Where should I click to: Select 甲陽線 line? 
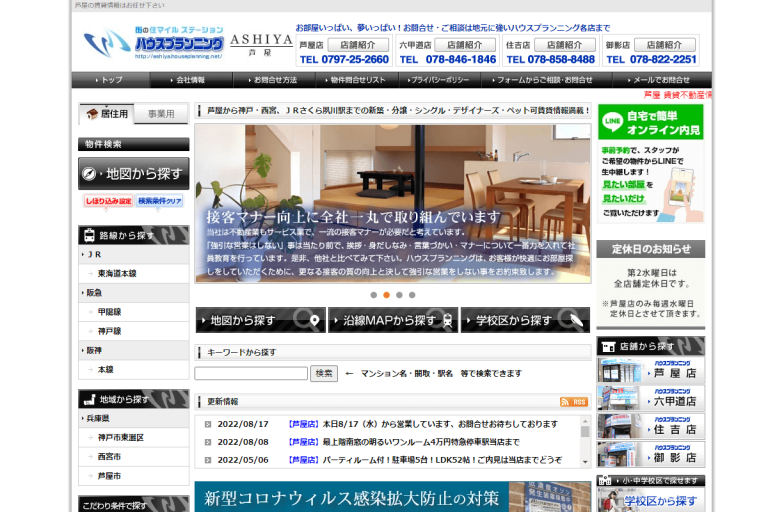click(133, 312)
